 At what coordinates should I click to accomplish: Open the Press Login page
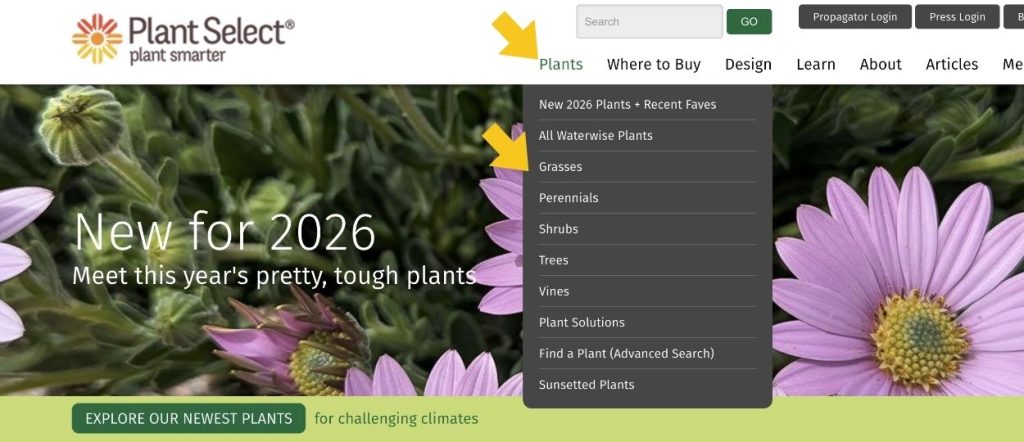pyautogui.click(x=956, y=17)
